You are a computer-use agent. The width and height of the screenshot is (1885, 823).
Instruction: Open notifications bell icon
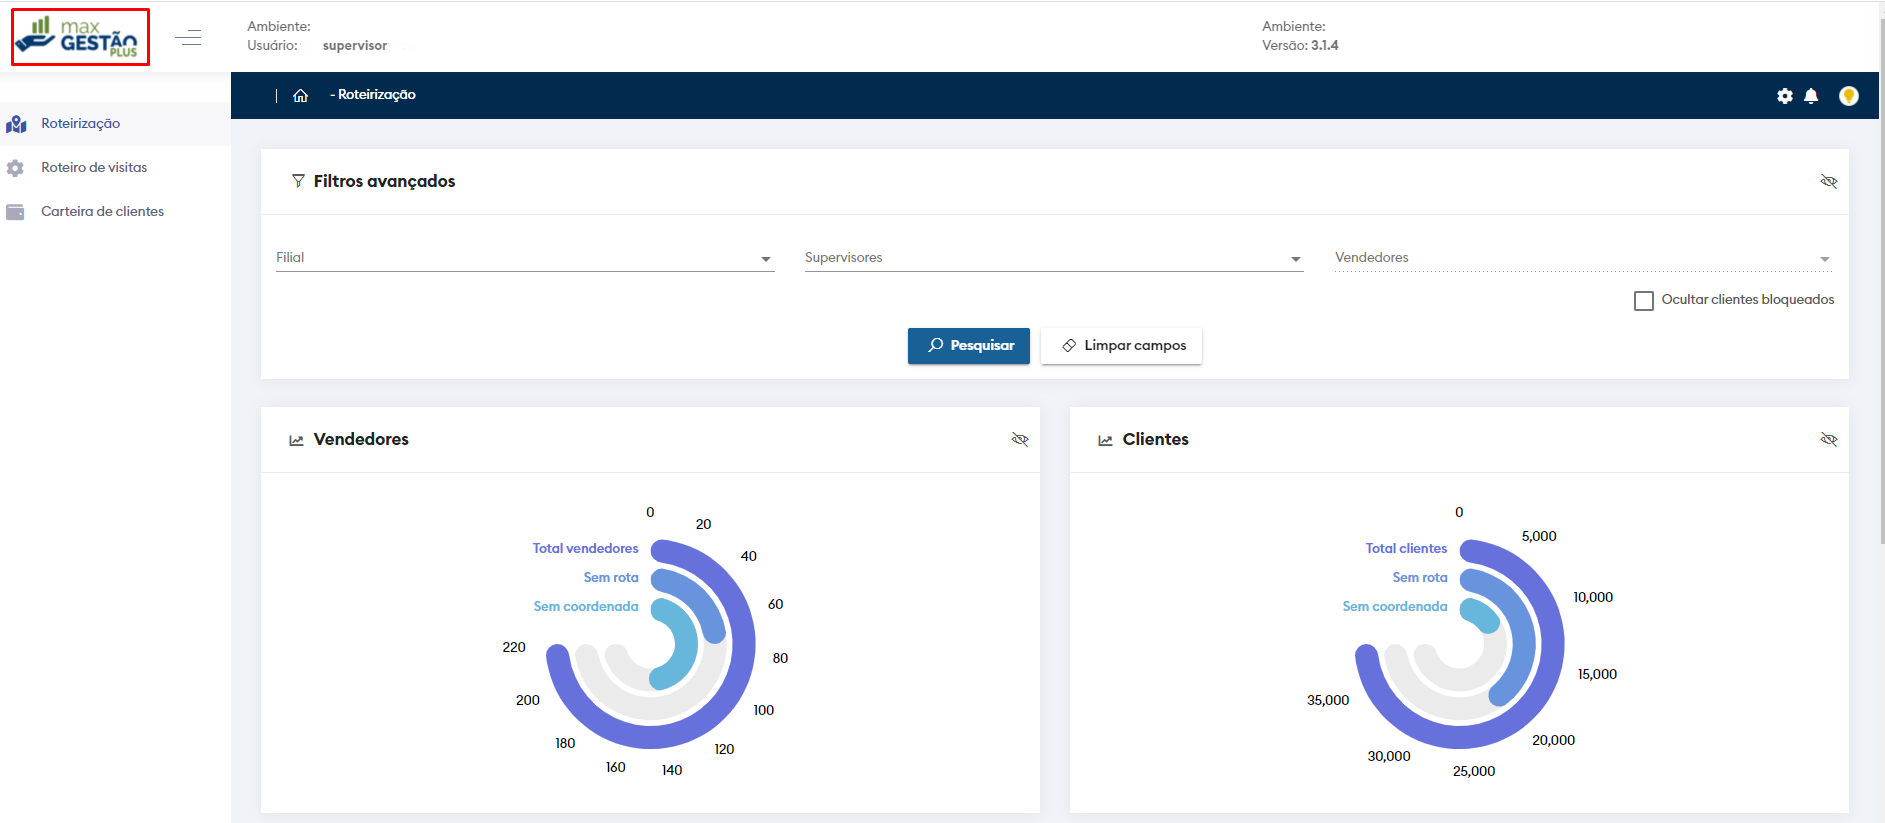pyautogui.click(x=1811, y=96)
